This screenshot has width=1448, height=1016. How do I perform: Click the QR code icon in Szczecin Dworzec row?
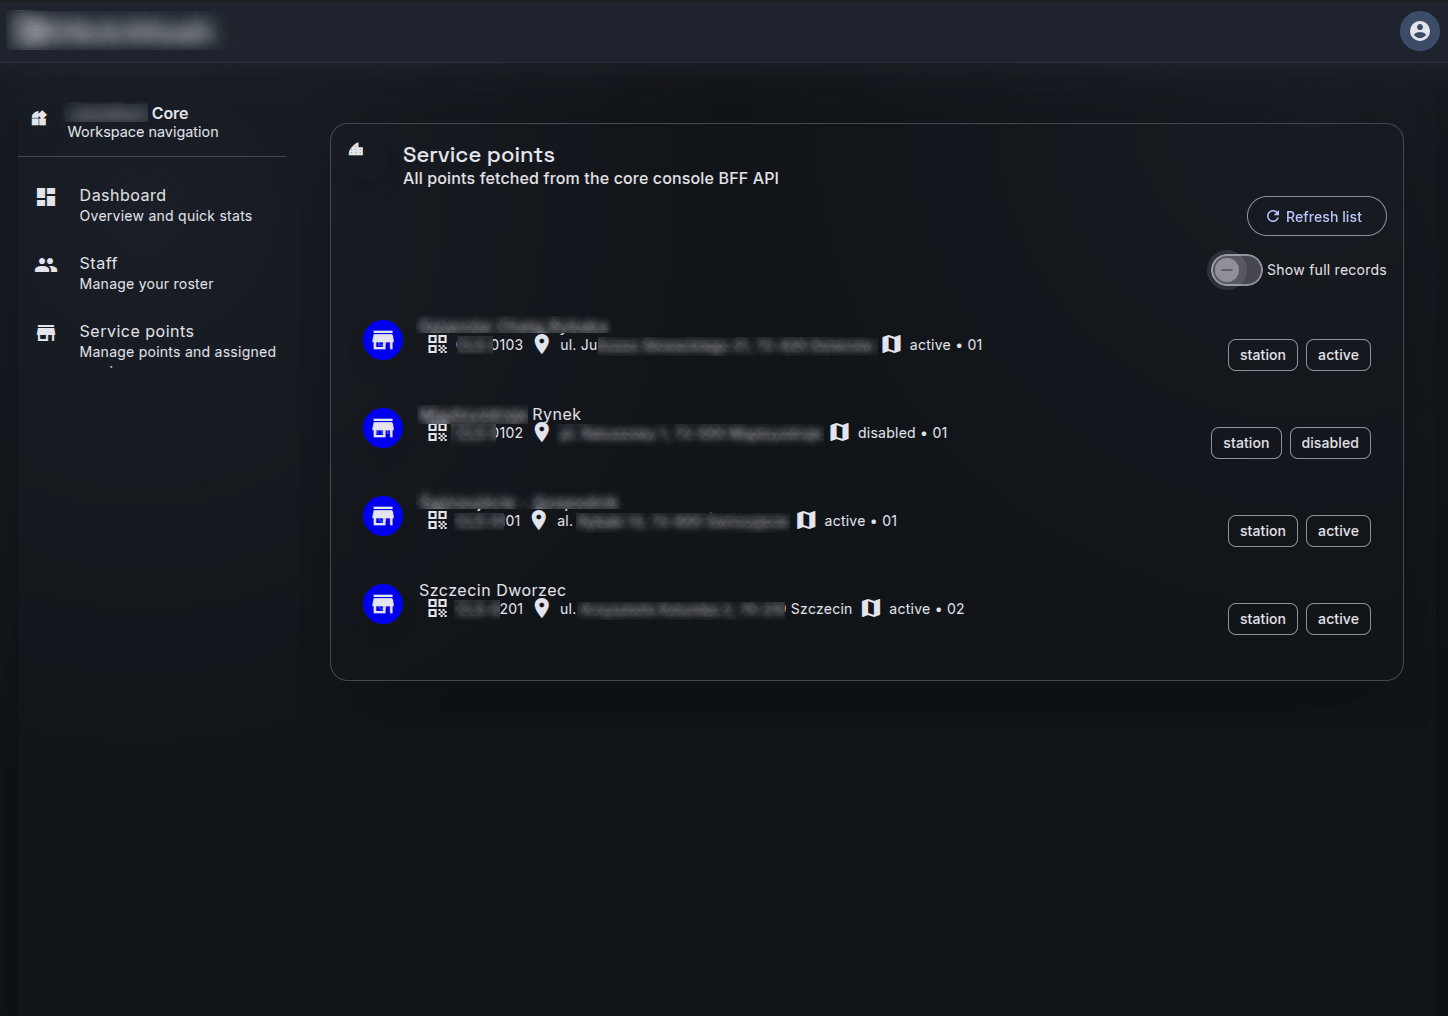(x=437, y=608)
